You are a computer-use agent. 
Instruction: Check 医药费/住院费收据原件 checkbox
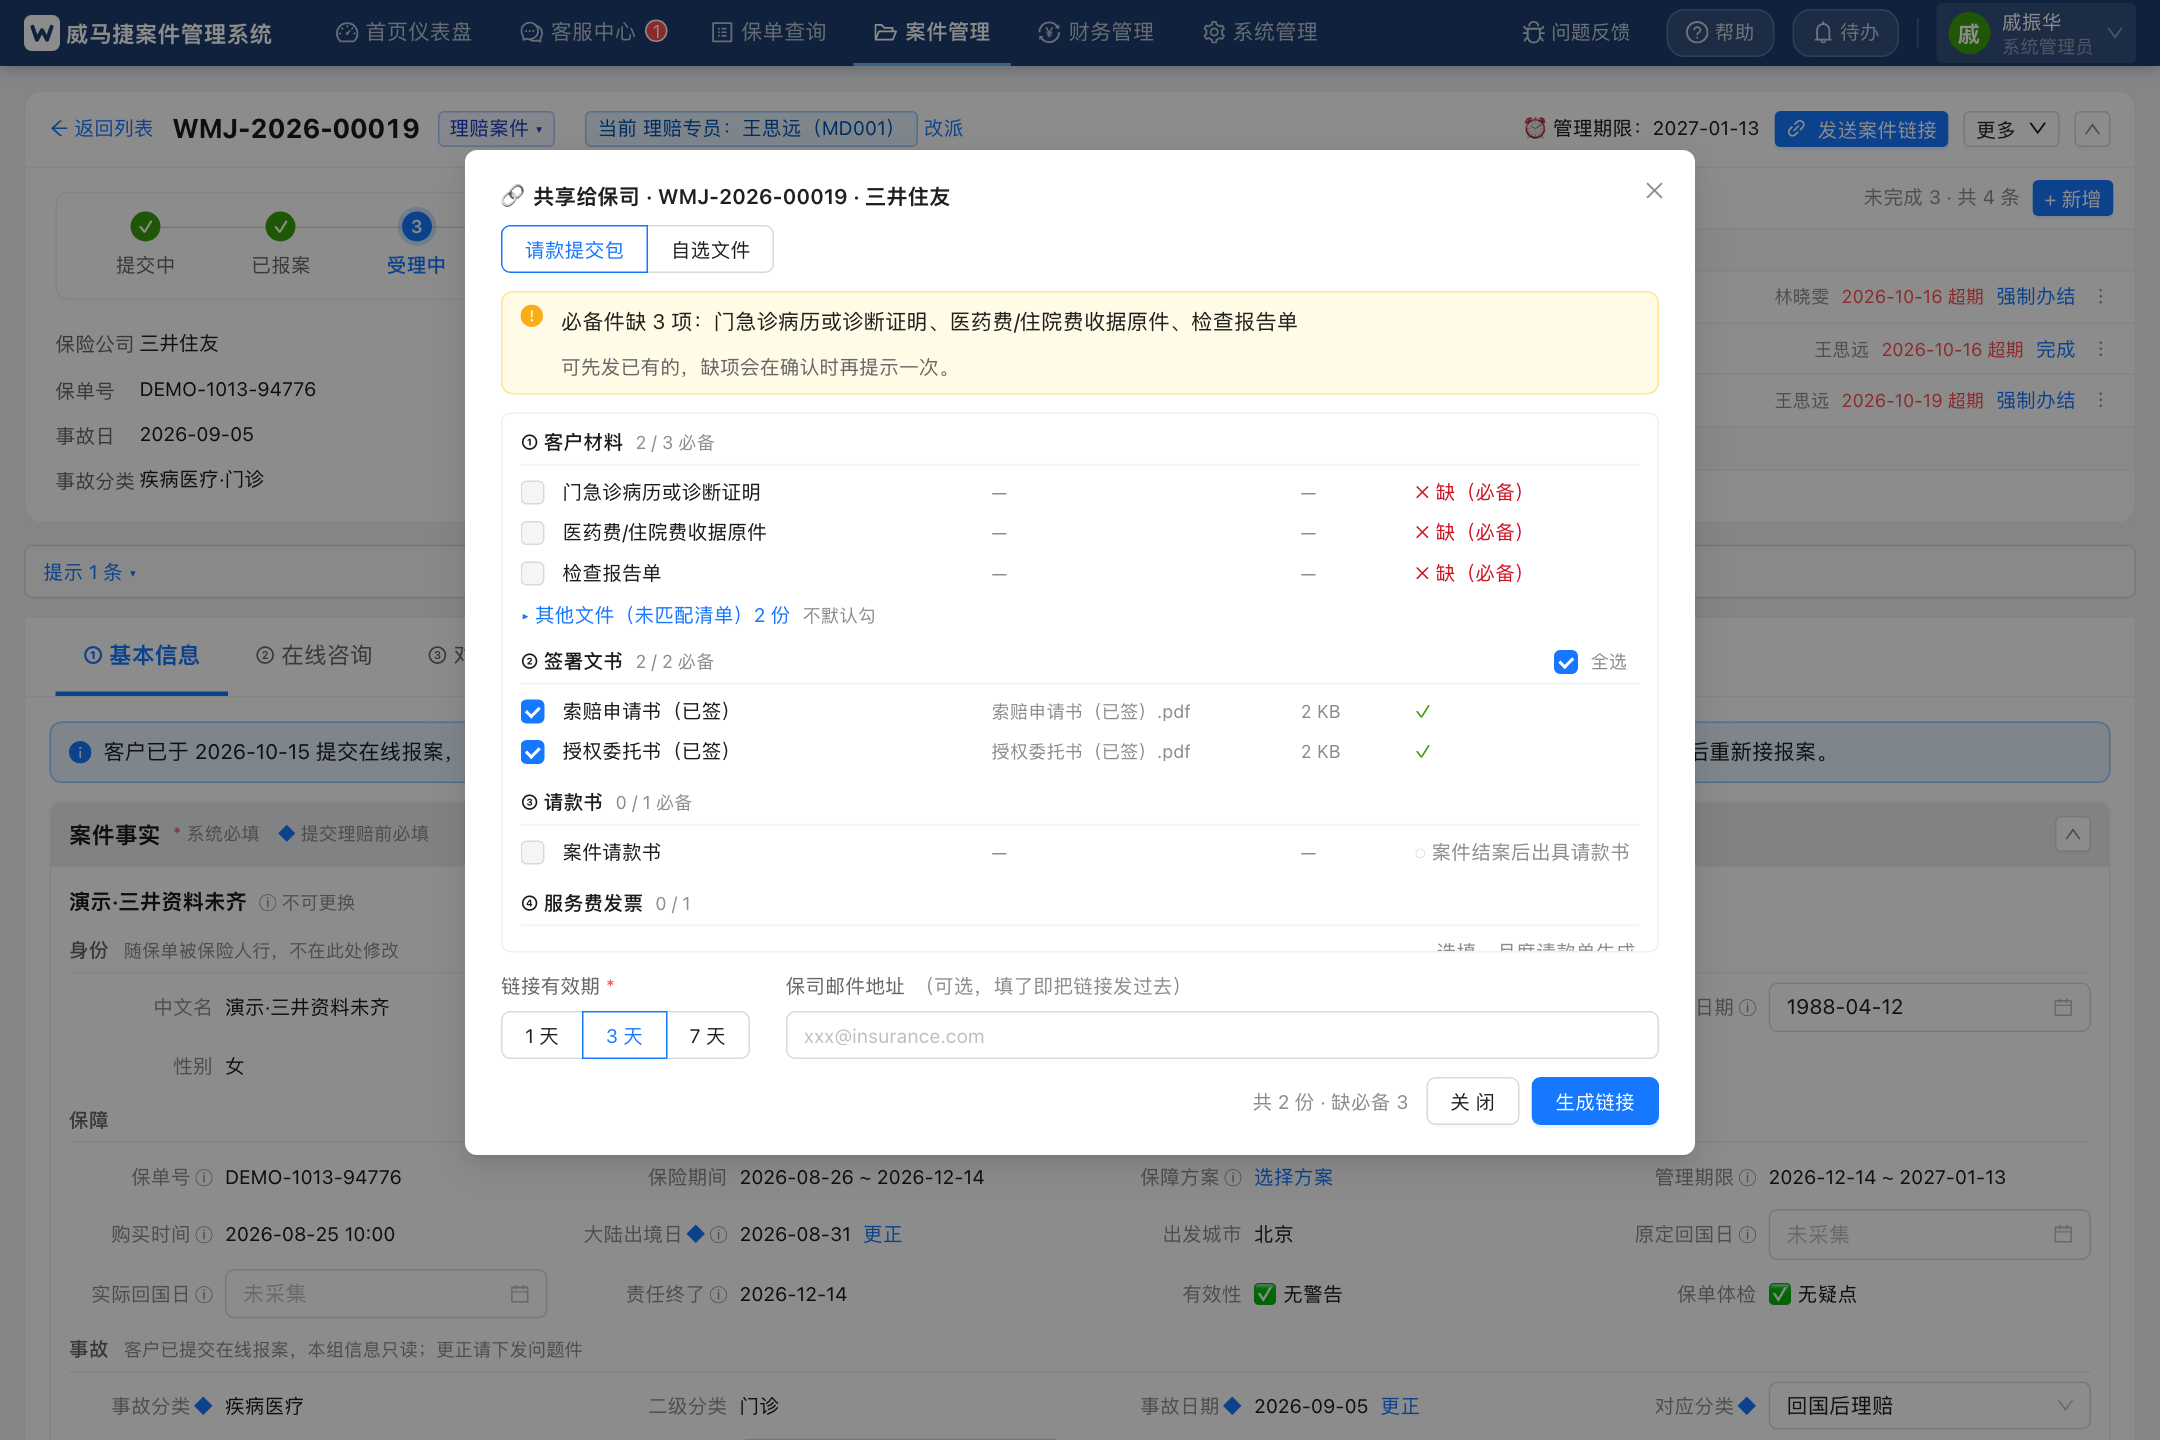[x=533, y=532]
